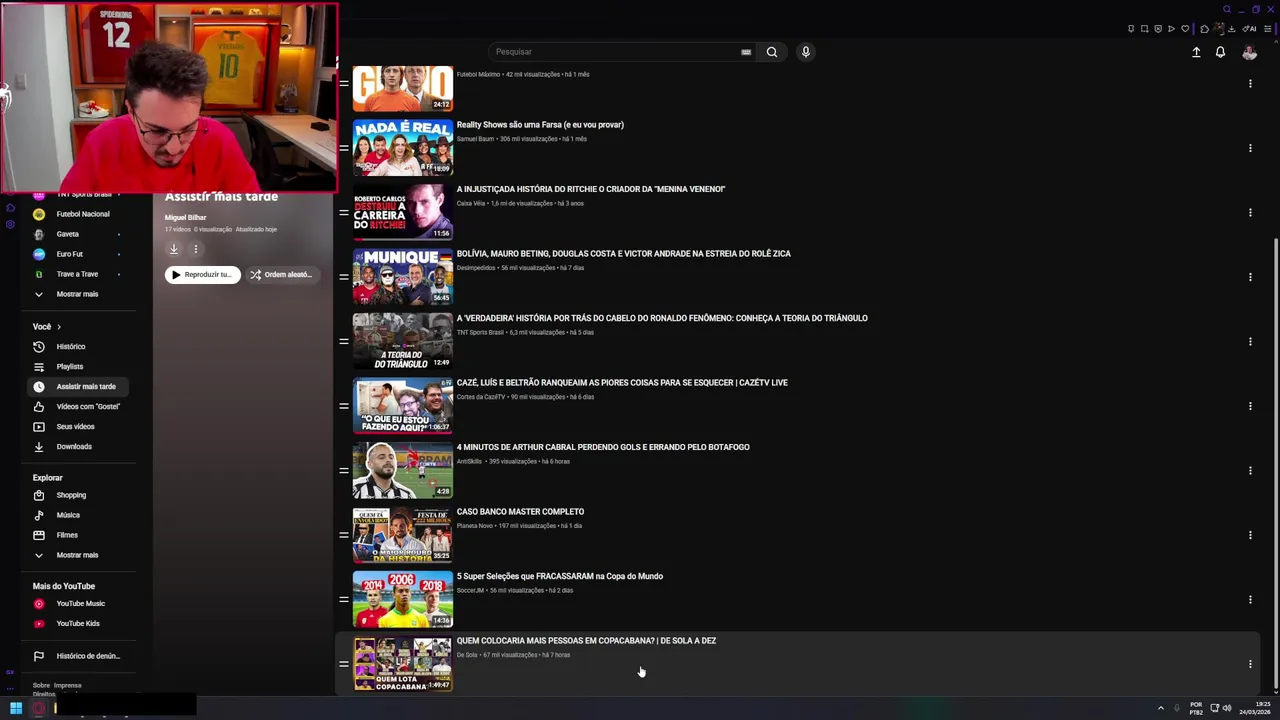Click the Opera GX taskbar icon
This screenshot has height=720, width=1280.
(x=39, y=708)
